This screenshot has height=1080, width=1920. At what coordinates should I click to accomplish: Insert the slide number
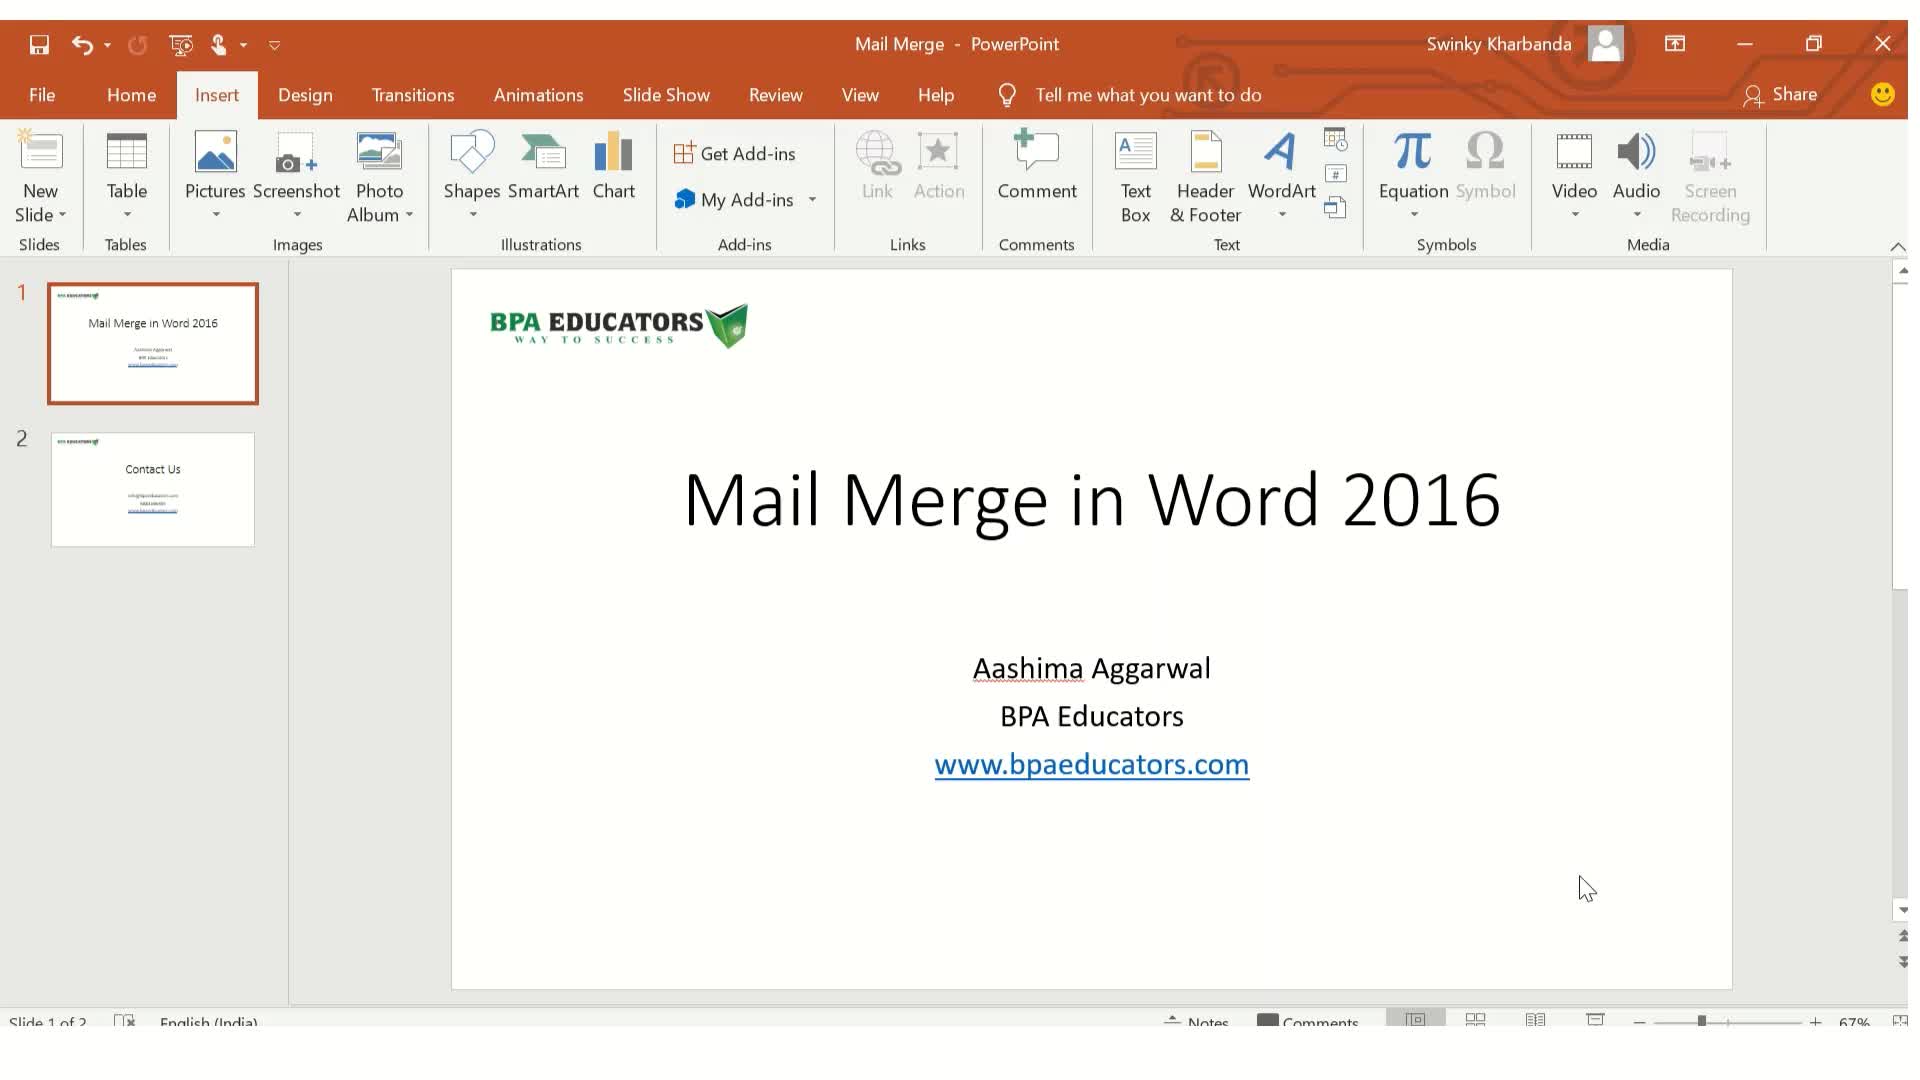1336,174
